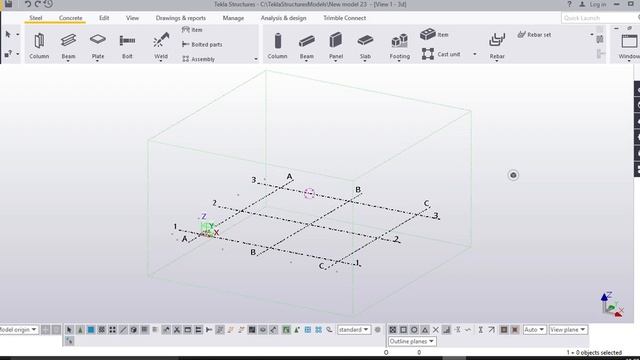Activate the Bolt tool

point(127,46)
